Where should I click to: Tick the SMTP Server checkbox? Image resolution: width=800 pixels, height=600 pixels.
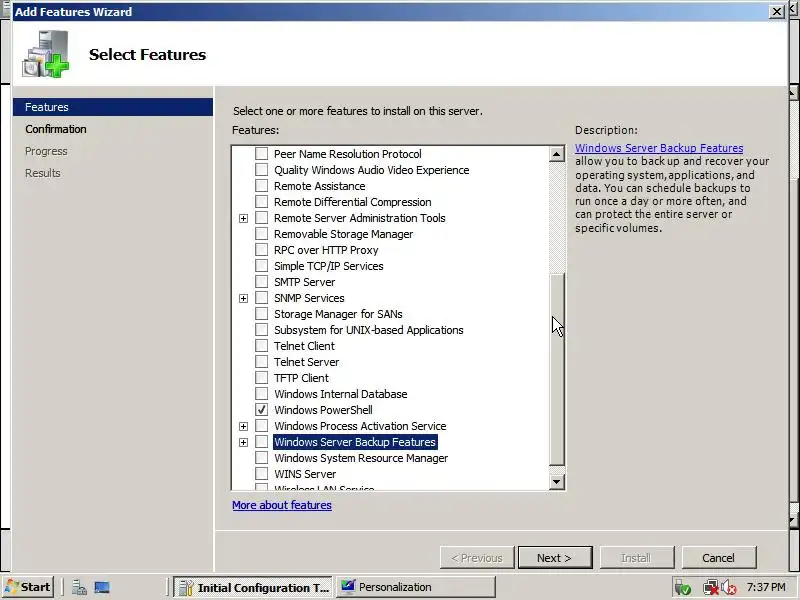tap(261, 282)
